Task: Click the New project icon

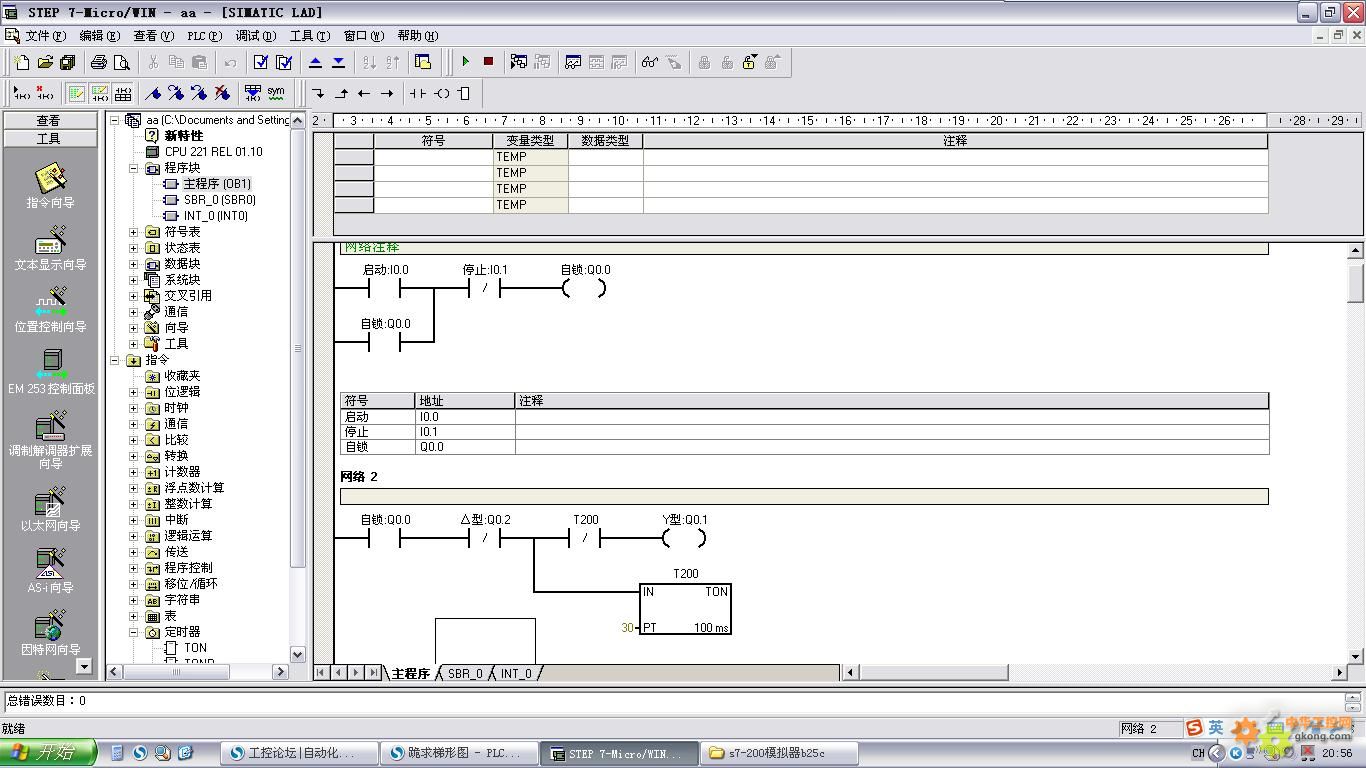Action: coord(22,62)
